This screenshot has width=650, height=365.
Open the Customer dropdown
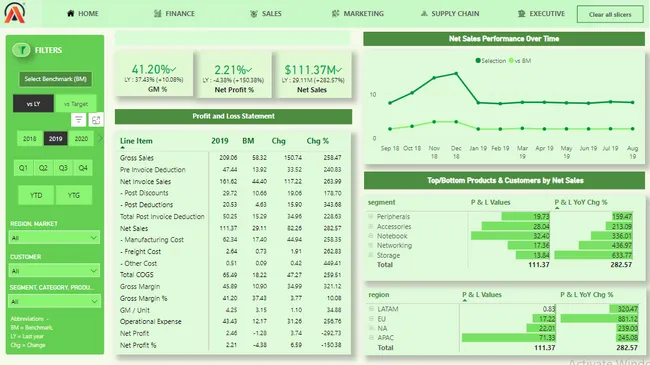tap(54, 271)
